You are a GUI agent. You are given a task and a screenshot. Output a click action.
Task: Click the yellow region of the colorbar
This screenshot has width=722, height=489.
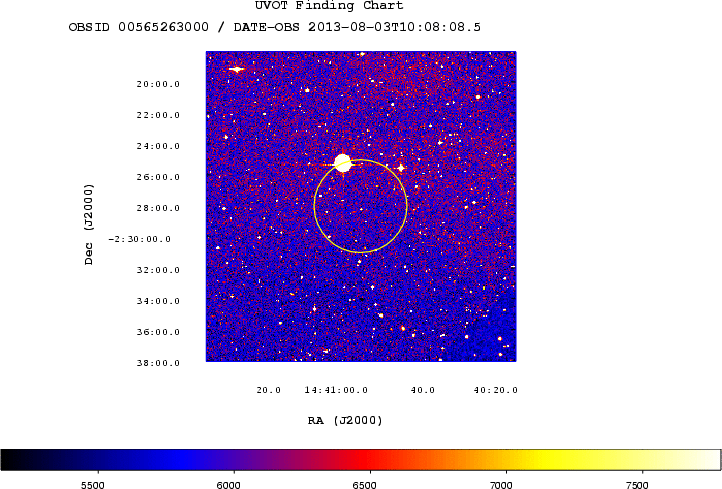click(548, 460)
